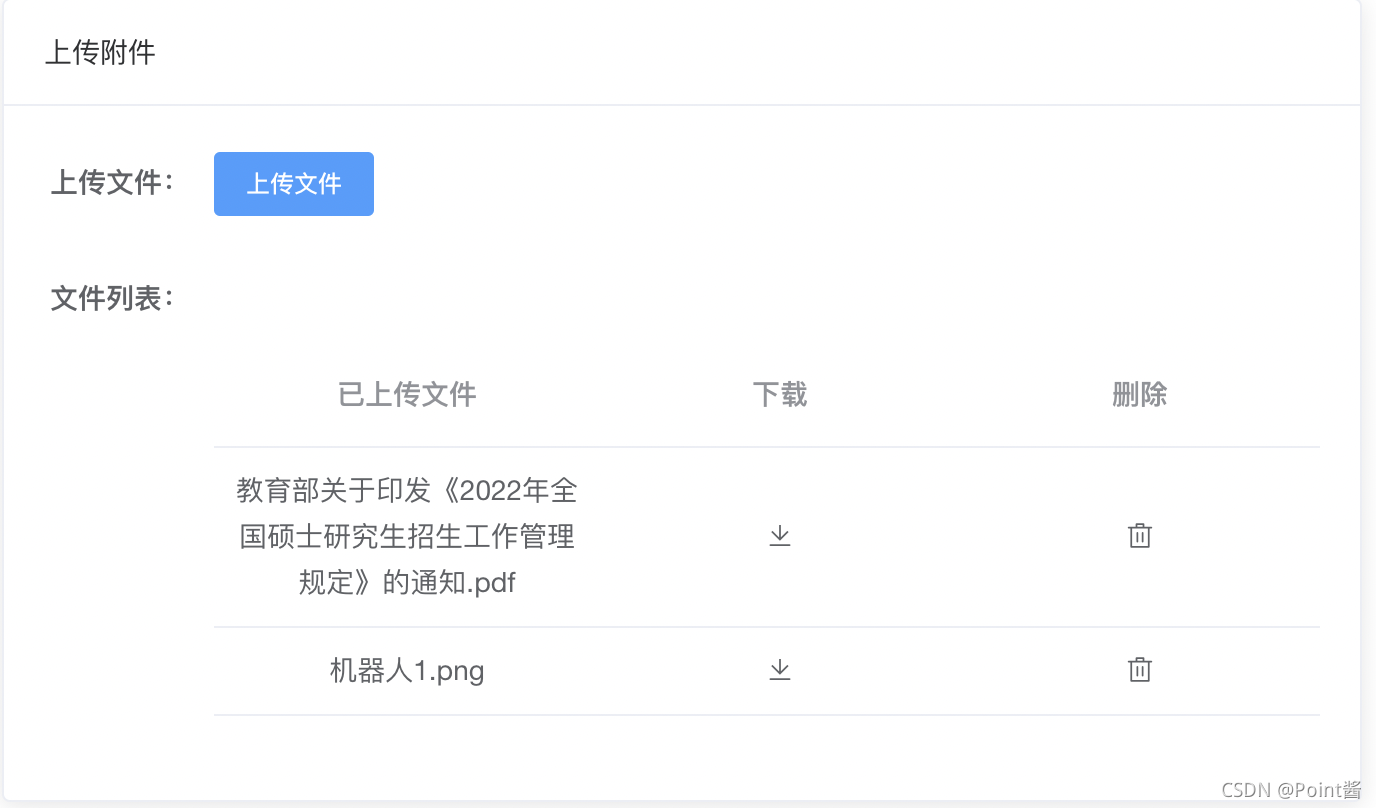Click the trash can icon under 删除 column

coord(1139,536)
